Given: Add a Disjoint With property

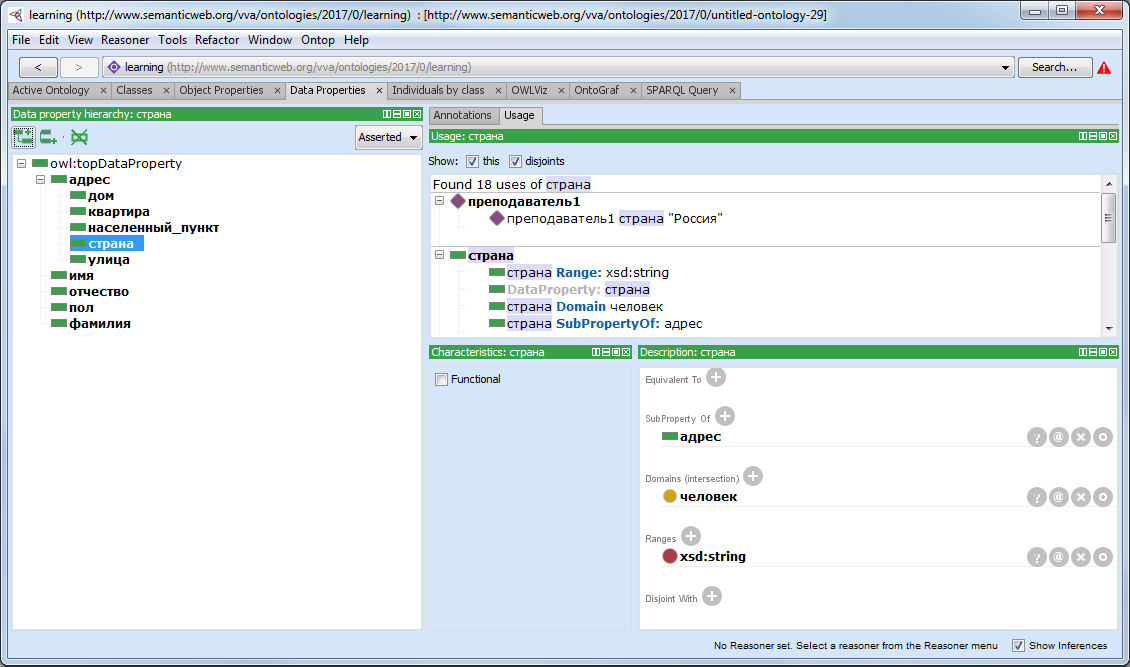Looking at the screenshot, I should (x=711, y=597).
